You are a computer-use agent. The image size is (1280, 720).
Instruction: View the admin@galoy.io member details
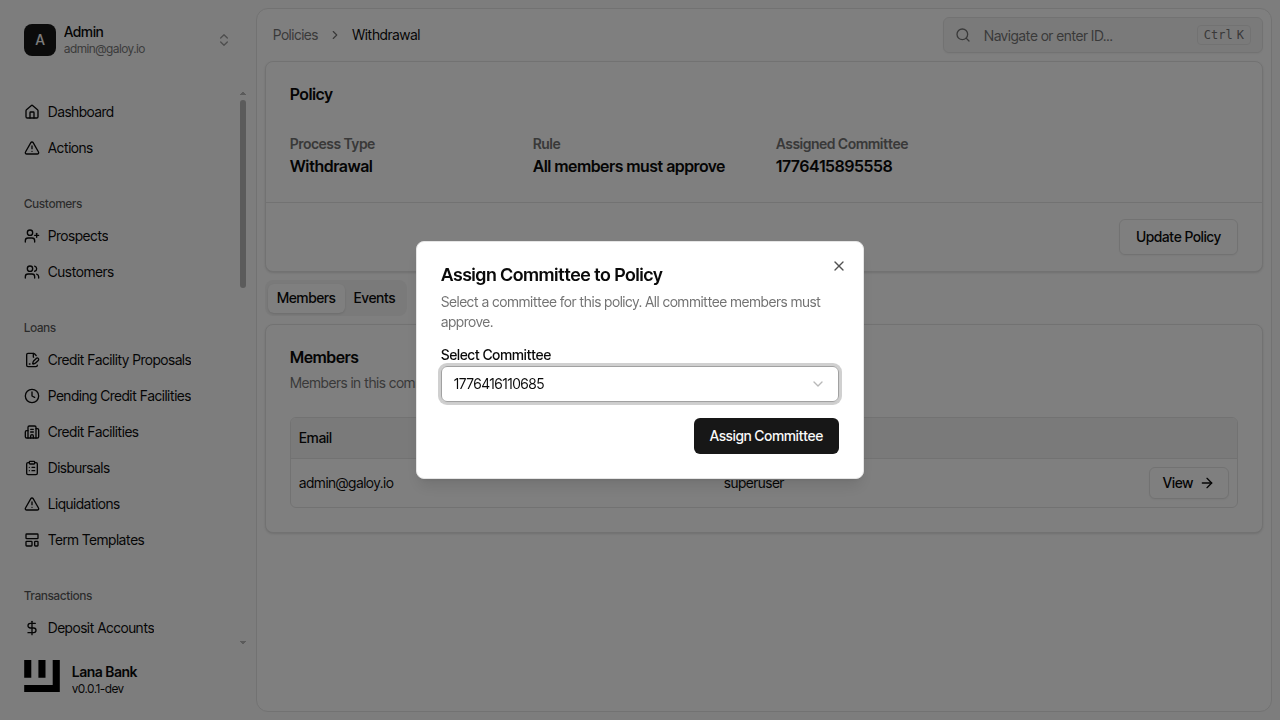(1188, 482)
